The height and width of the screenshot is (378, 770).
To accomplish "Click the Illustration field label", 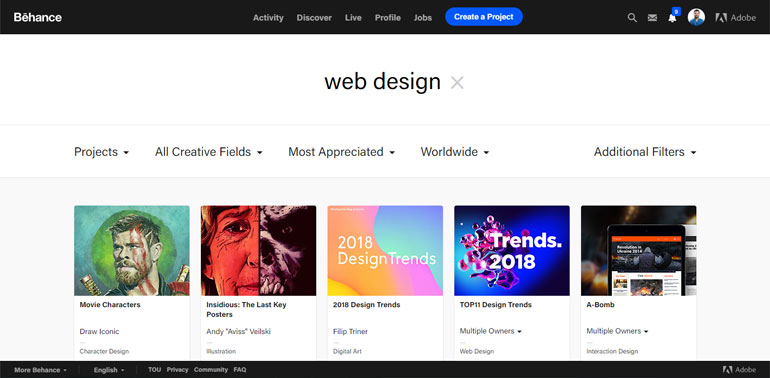I will coord(221,351).
